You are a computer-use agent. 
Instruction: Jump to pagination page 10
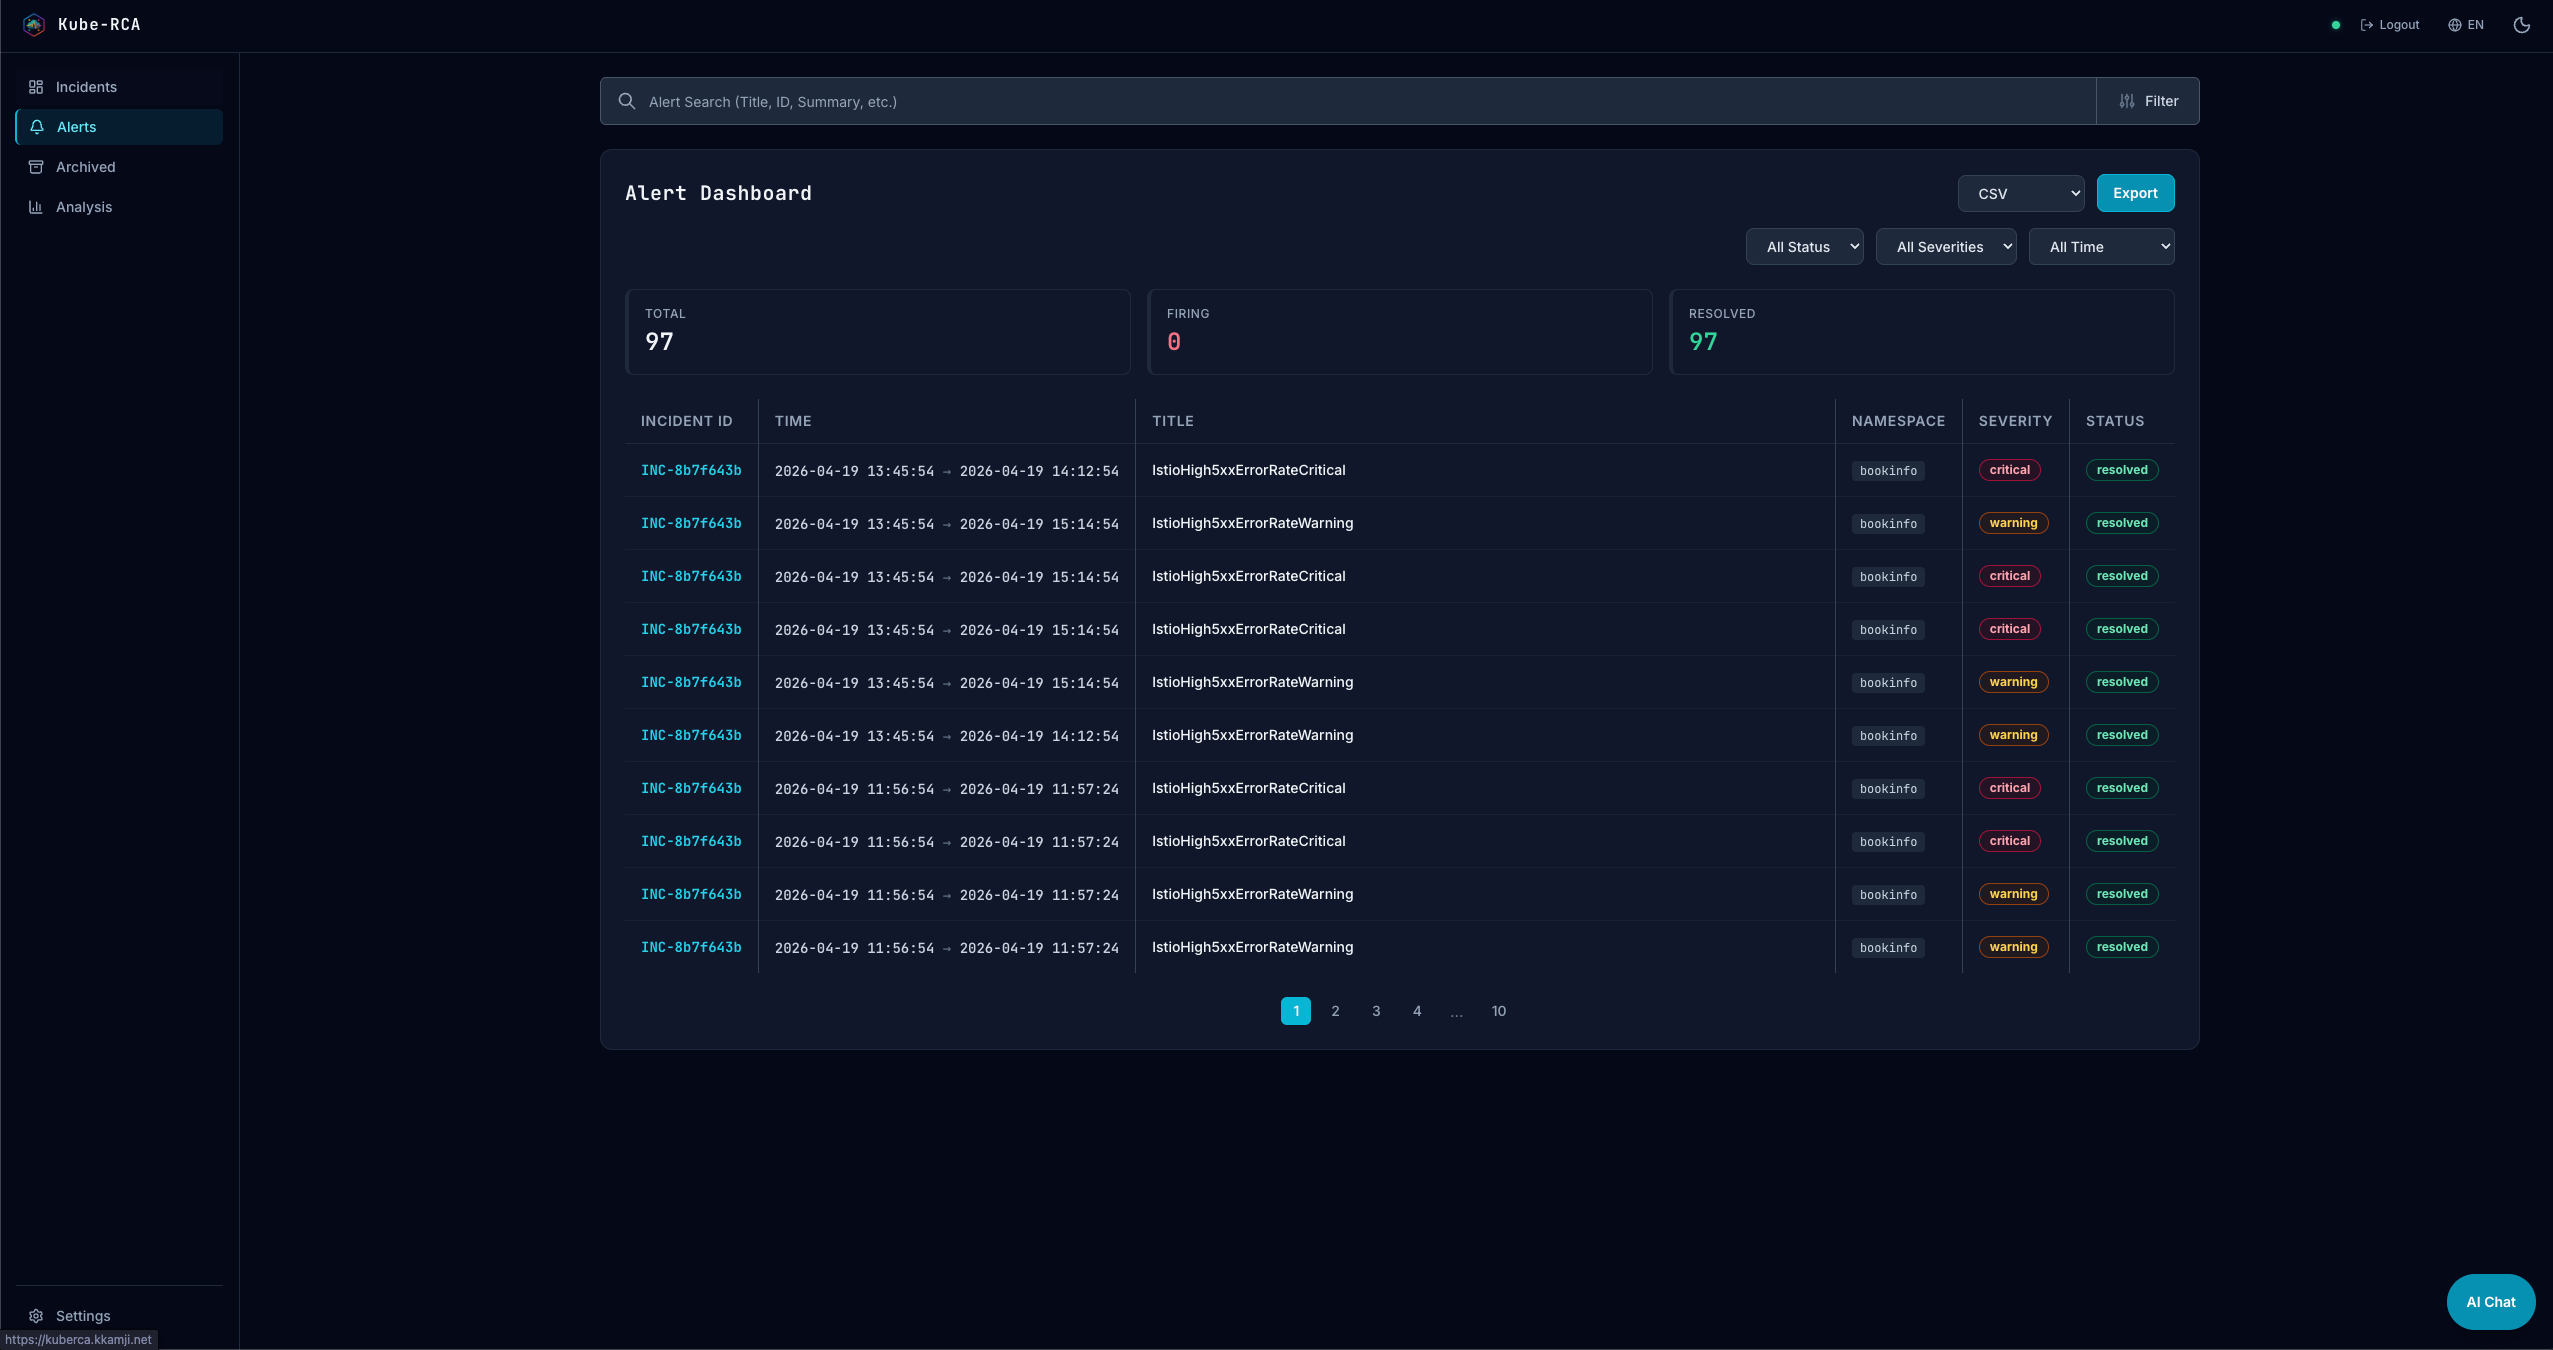[x=1499, y=1011]
